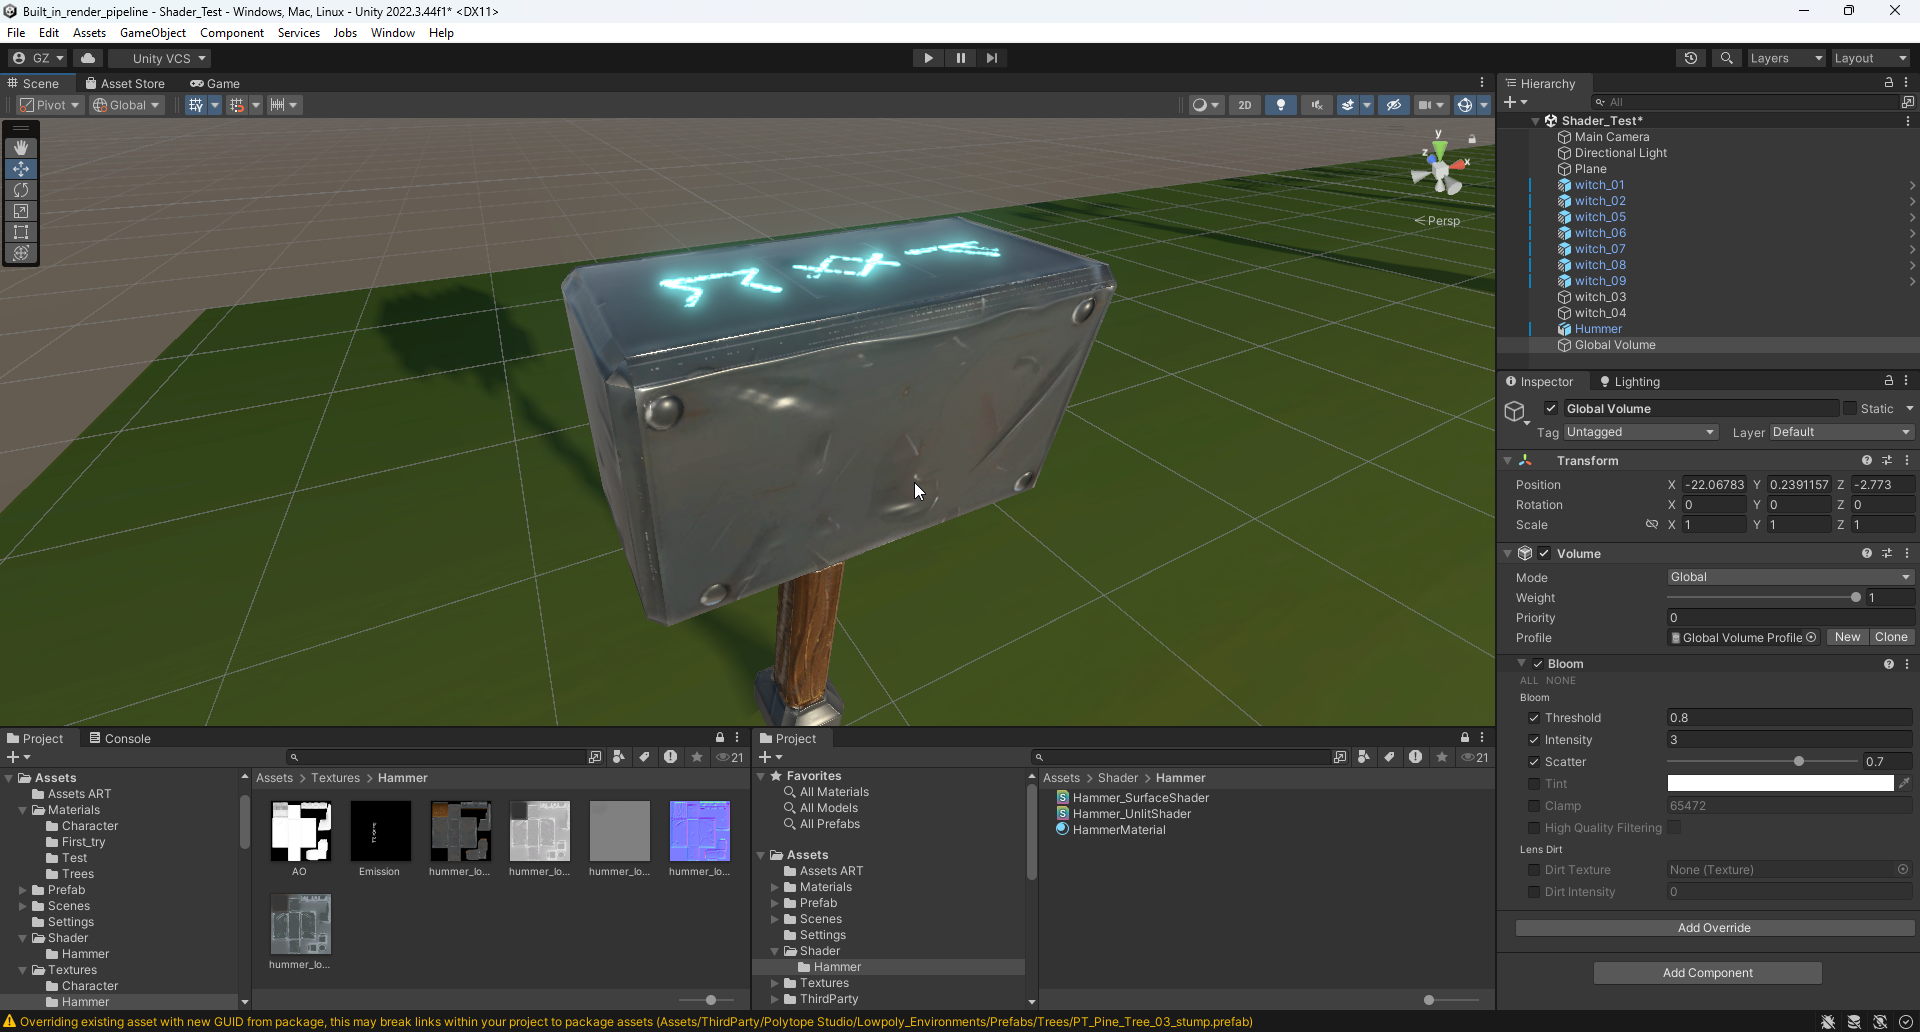Click the Add Component button
The width and height of the screenshot is (1920, 1032).
click(x=1707, y=973)
